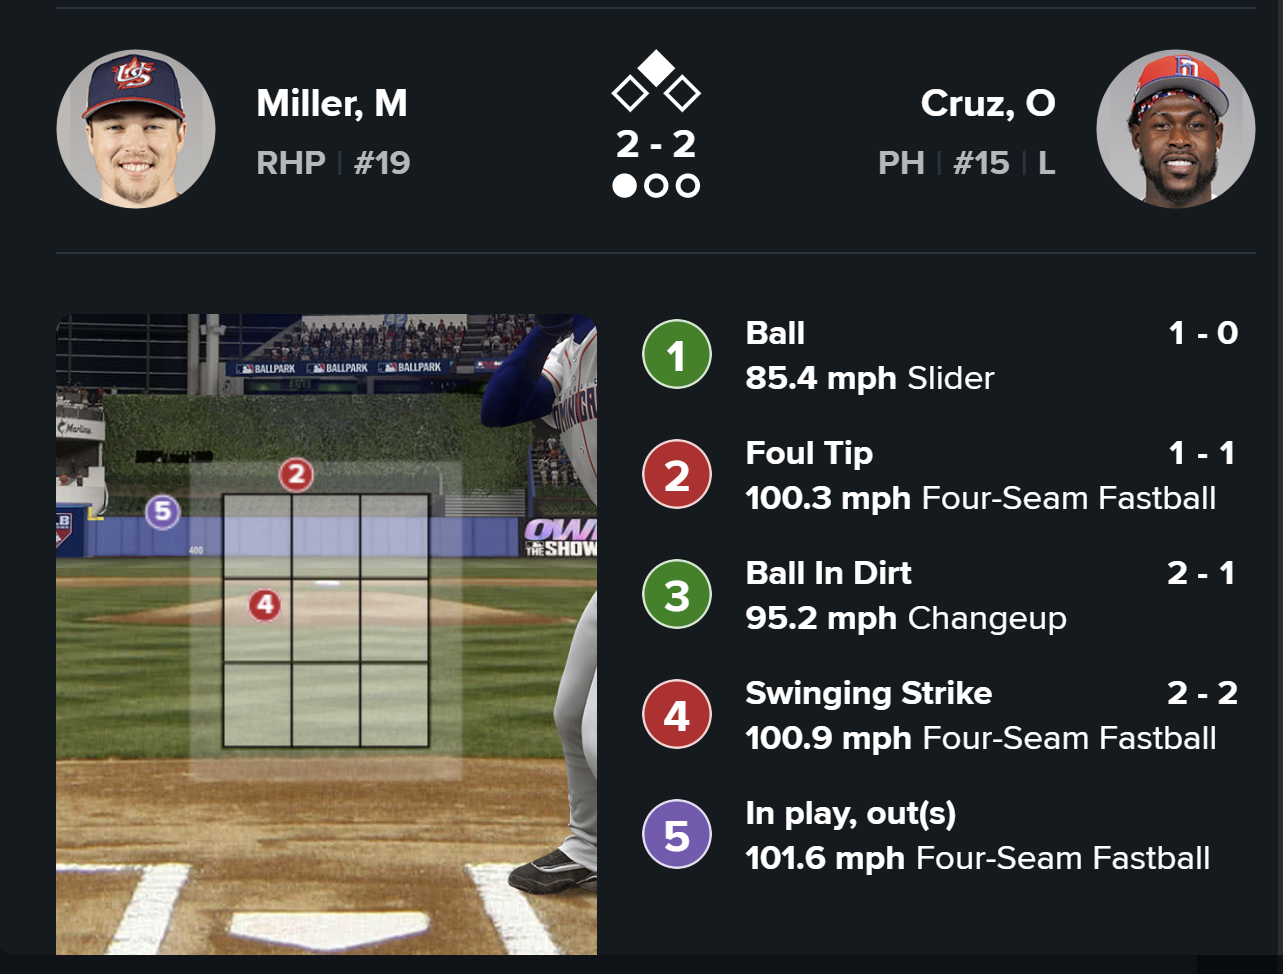Click the Miller, M player name
Image resolution: width=1283 pixels, height=974 pixels.
(331, 103)
